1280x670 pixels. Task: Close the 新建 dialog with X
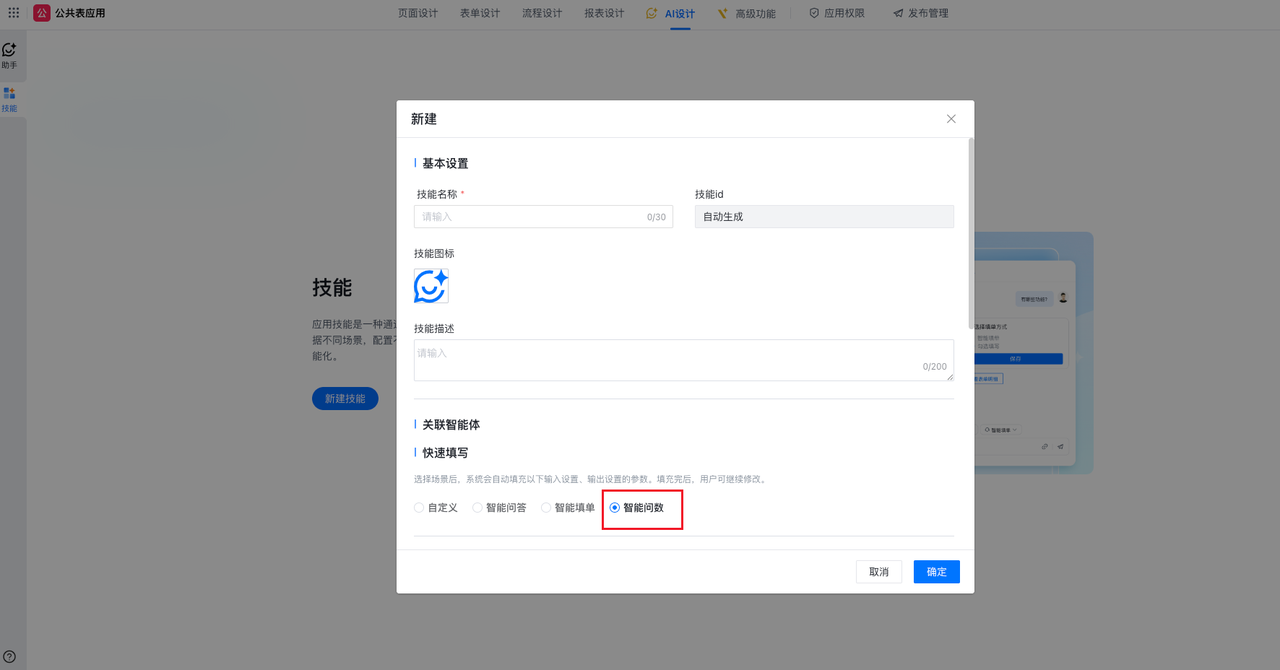click(951, 119)
